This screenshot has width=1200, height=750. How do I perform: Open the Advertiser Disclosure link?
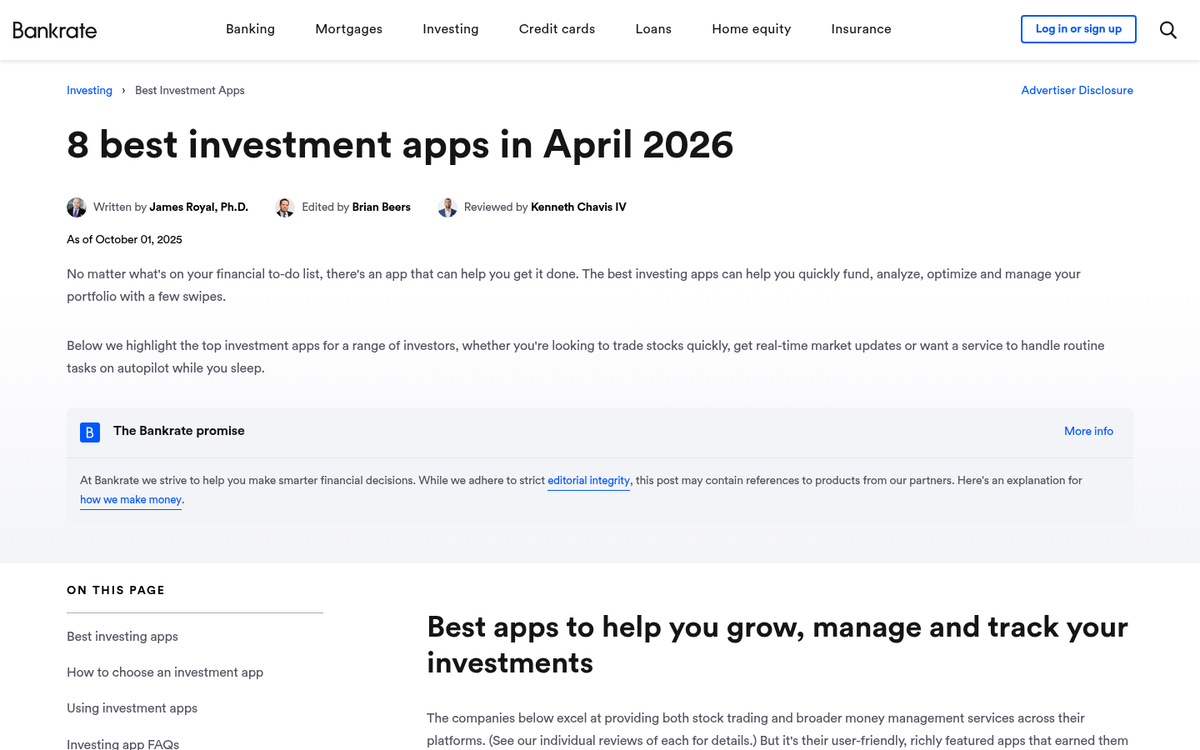click(x=1077, y=90)
